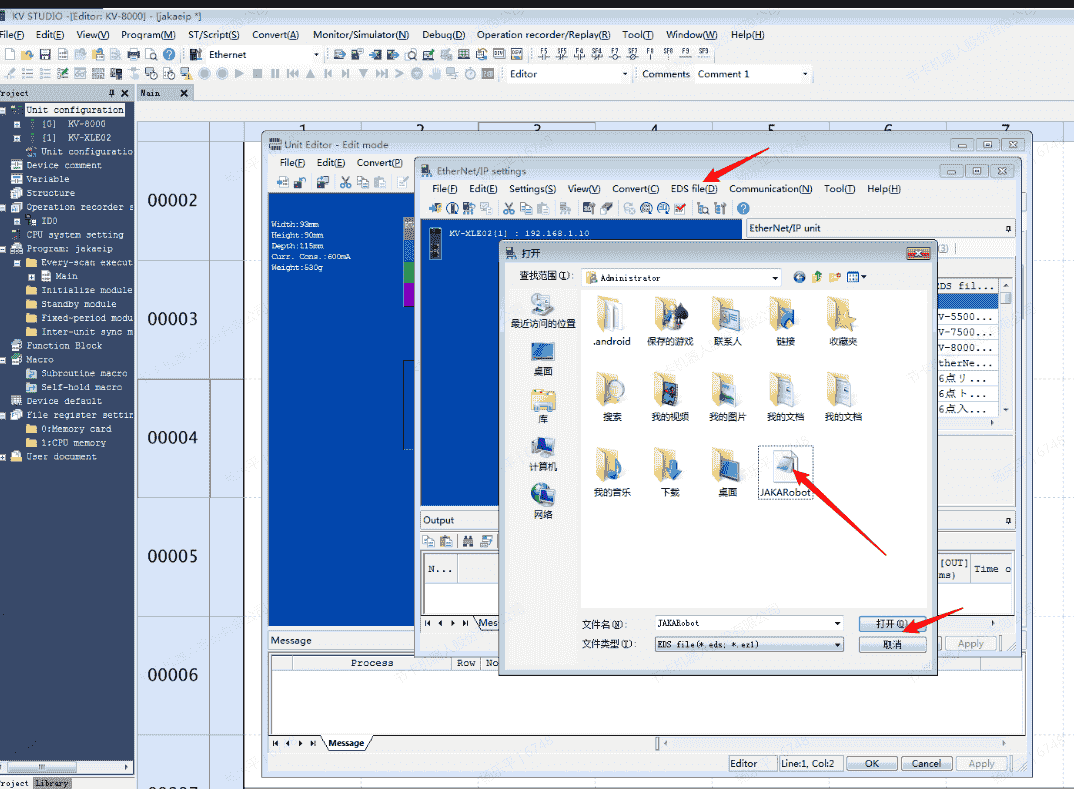
Task: Open the EDS file menu
Action: click(693, 188)
